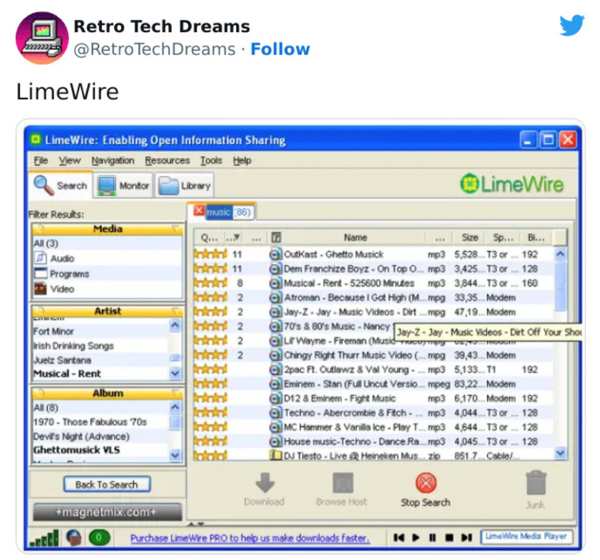Collapse the Media filter panel arrow

176,229
